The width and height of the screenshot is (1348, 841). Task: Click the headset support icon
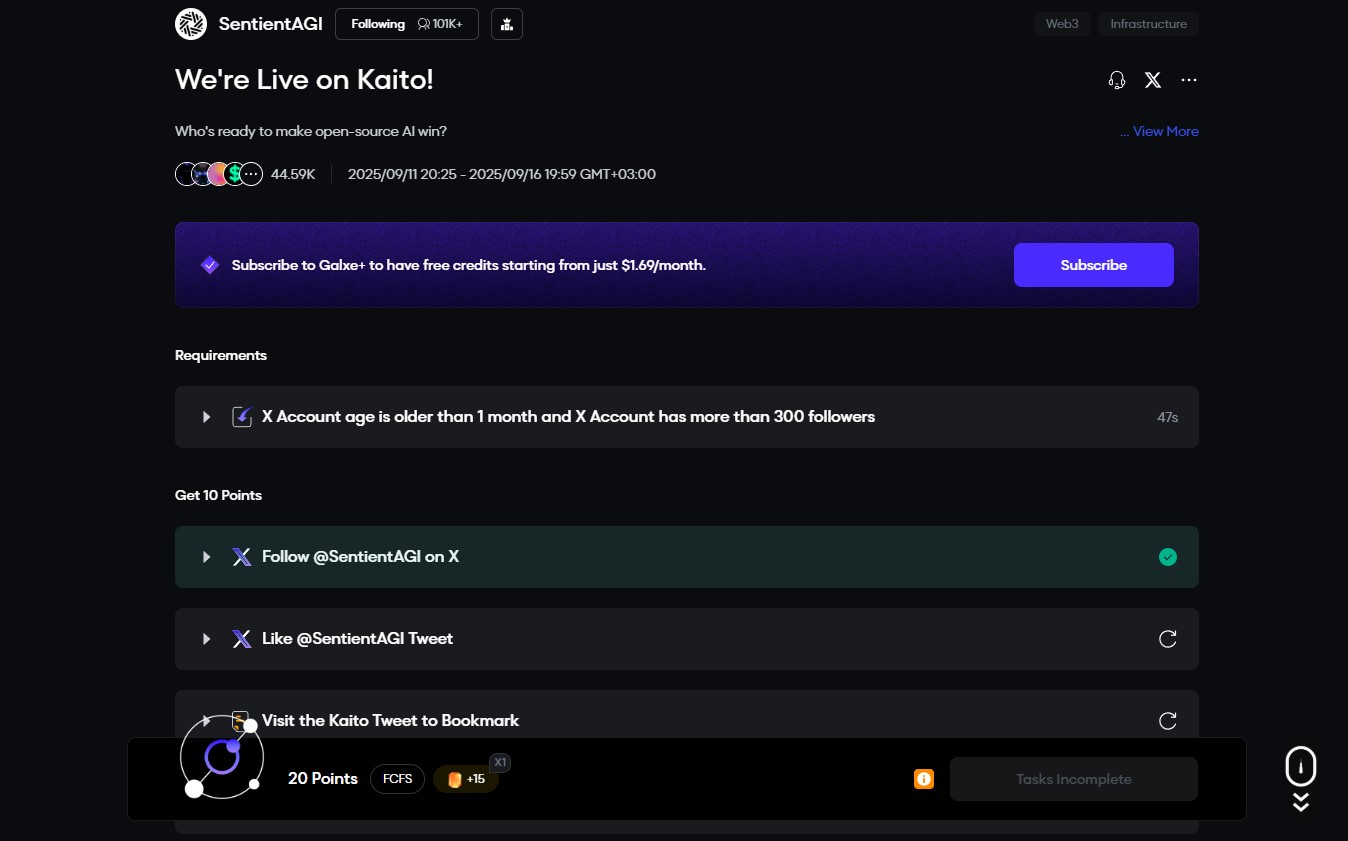(1117, 80)
